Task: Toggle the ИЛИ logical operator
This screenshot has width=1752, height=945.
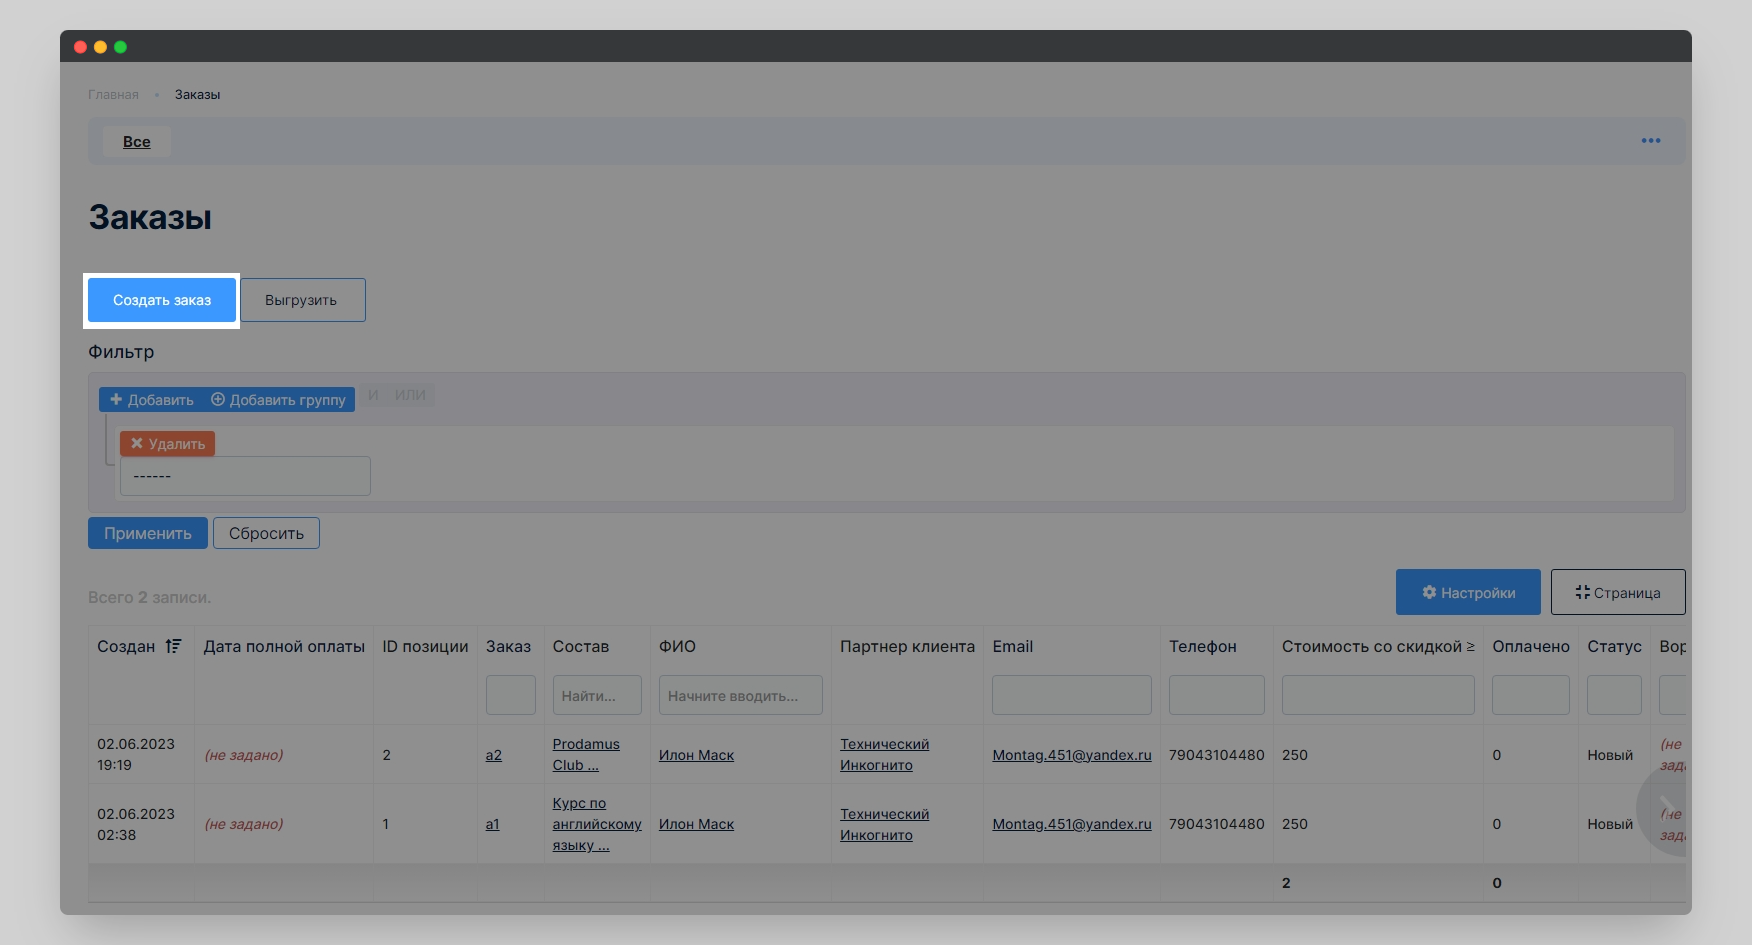Action: coord(410,395)
